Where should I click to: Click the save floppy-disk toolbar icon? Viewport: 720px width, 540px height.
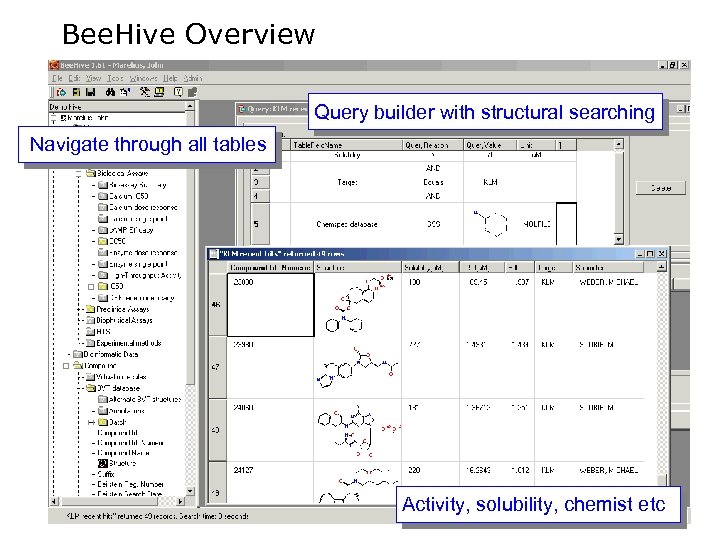tap(90, 92)
